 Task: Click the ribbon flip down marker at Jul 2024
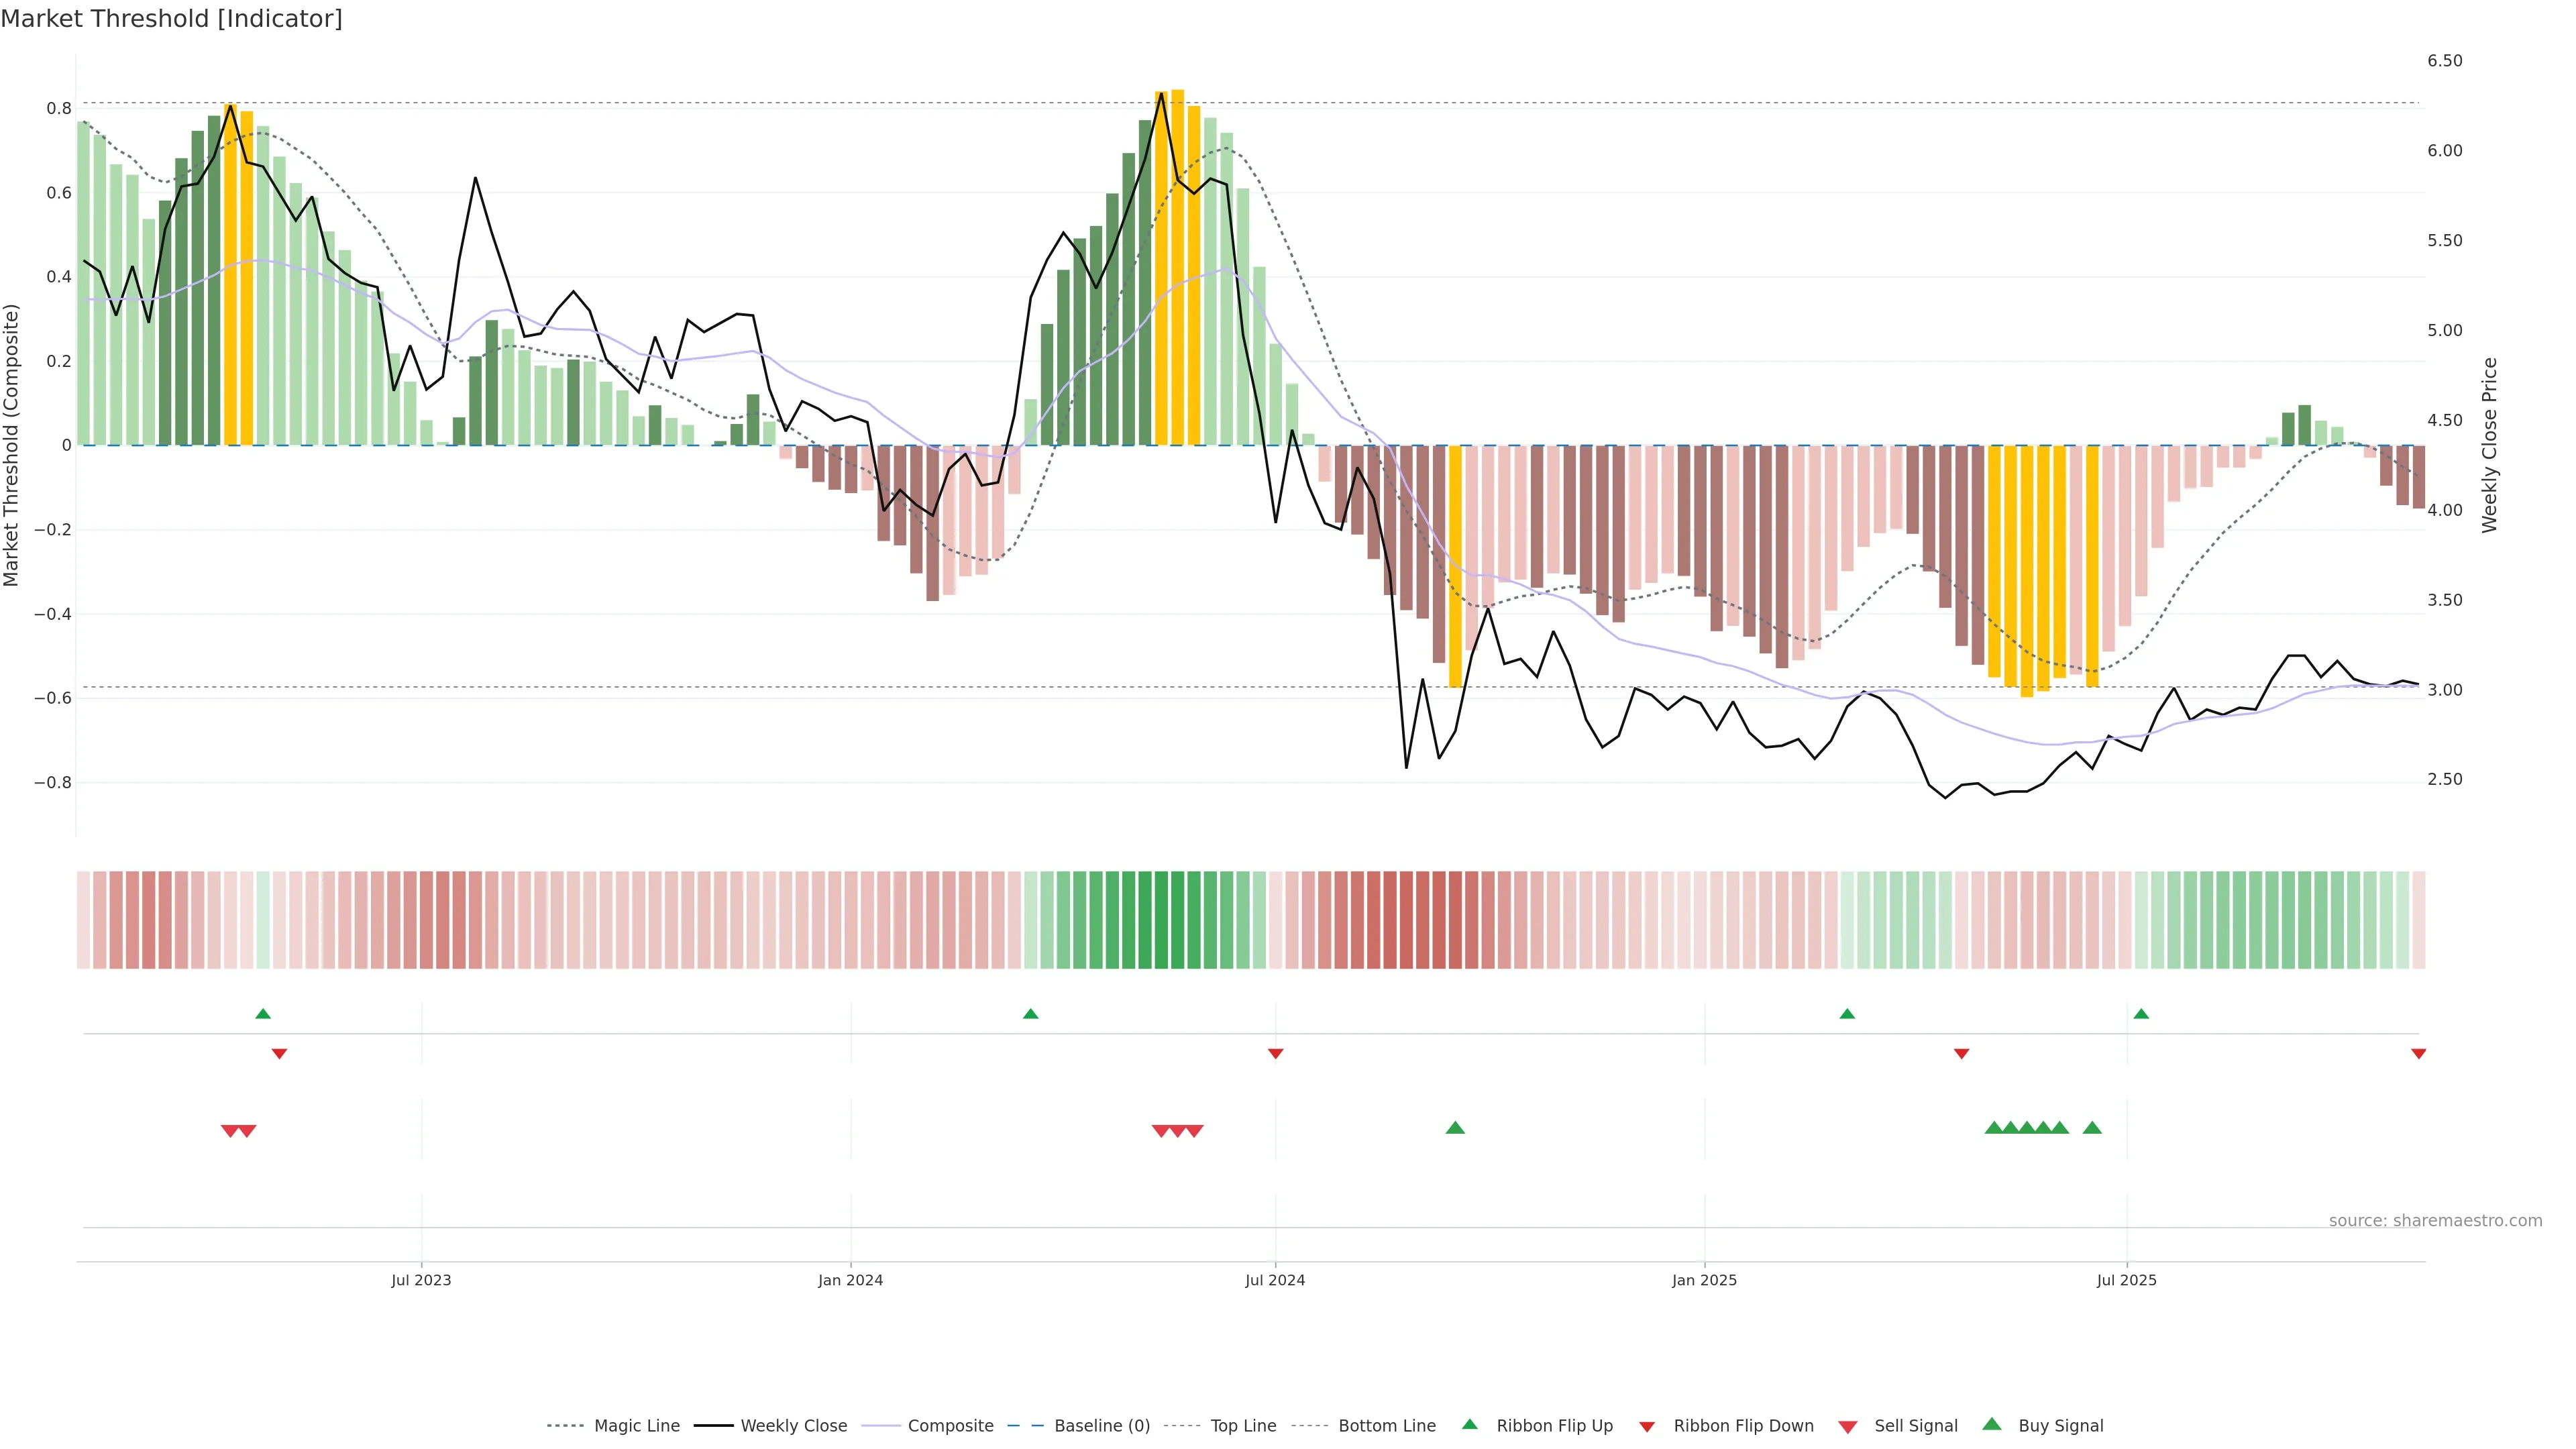(1275, 1054)
